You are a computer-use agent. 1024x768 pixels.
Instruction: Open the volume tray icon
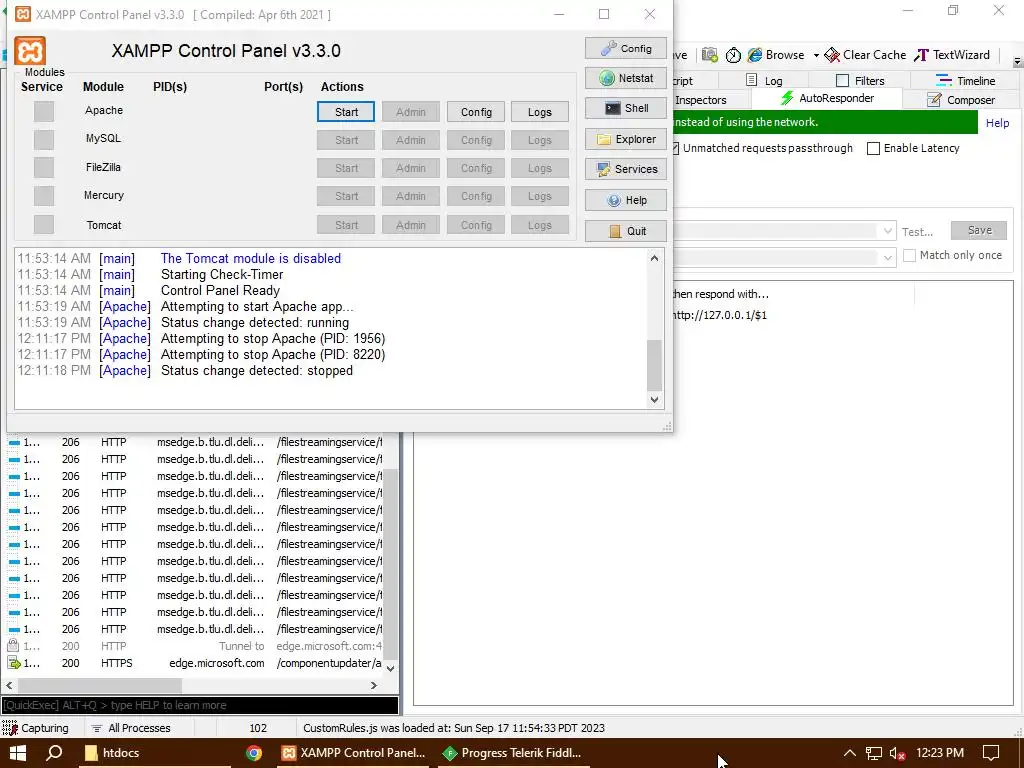click(898, 754)
